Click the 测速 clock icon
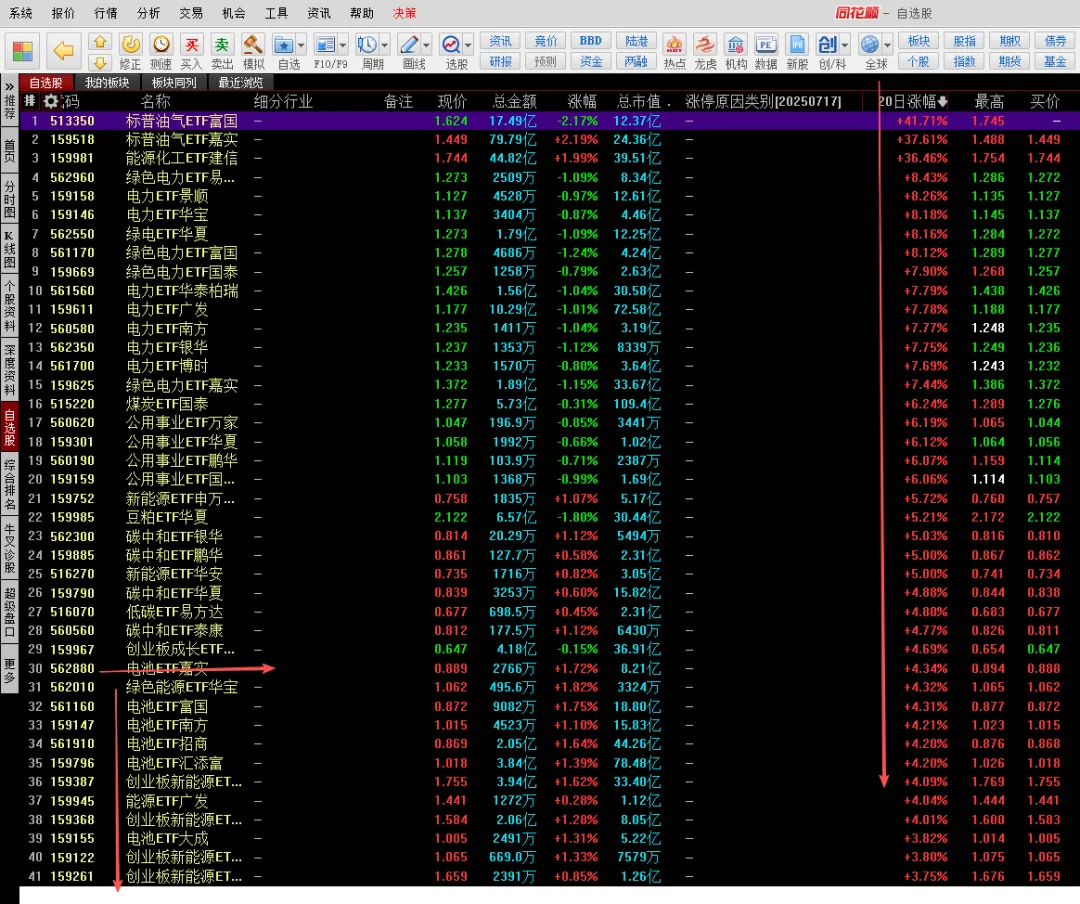Viewport: 1080px width, 904px height. point(161,45)
